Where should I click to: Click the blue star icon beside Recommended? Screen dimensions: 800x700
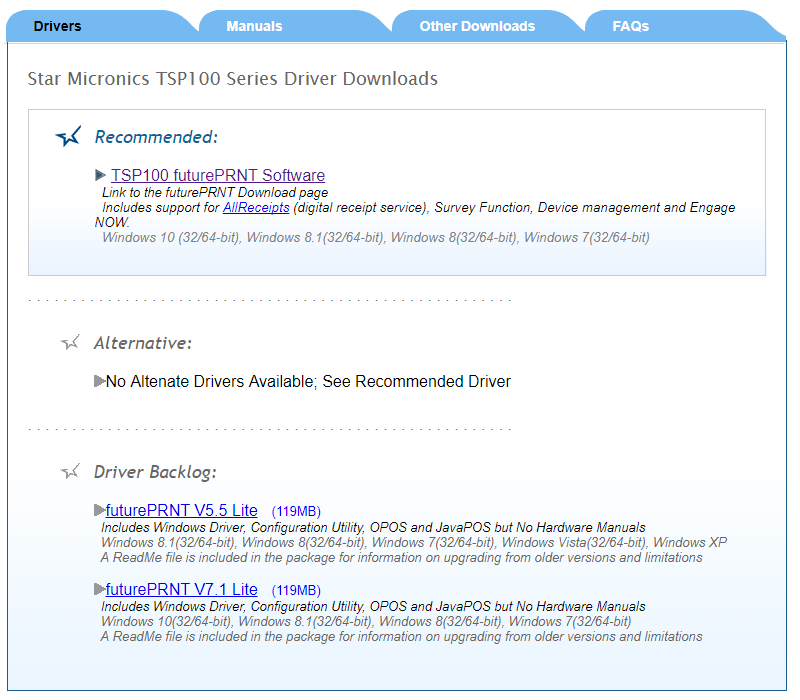[68, 136]
